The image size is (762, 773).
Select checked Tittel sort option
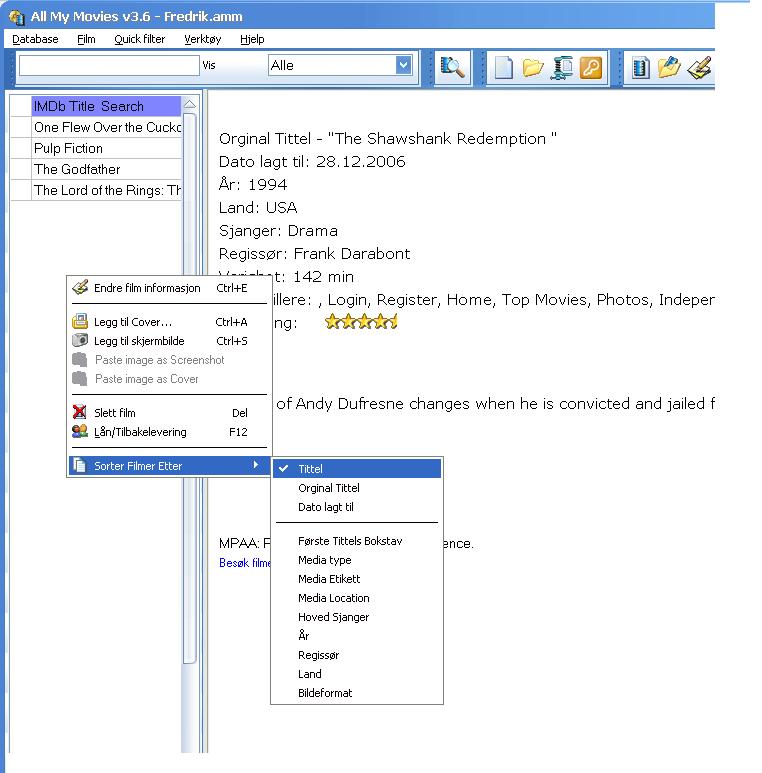pos(357,469)
